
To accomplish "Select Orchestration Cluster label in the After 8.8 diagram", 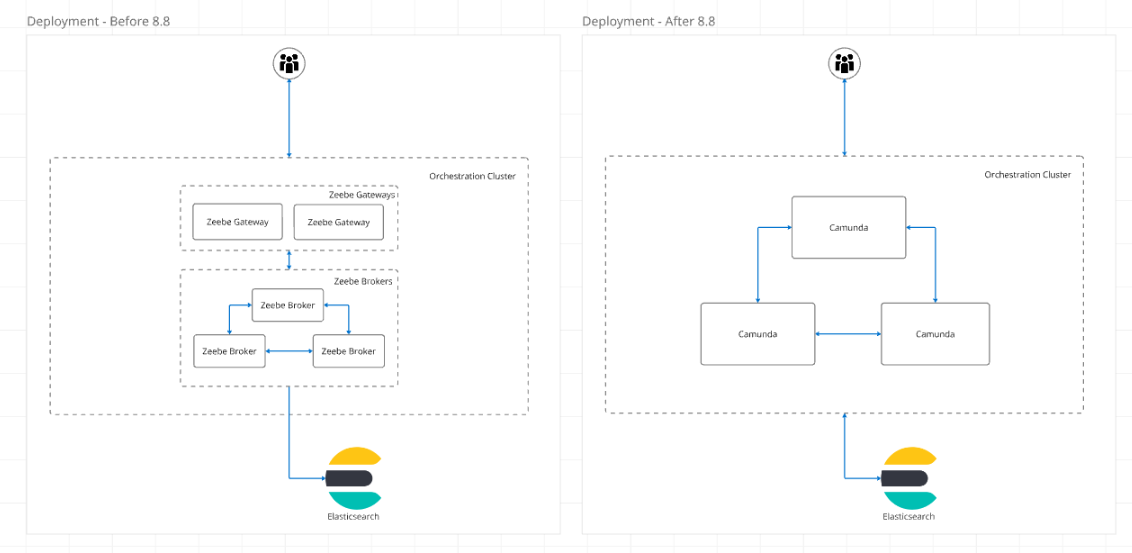I will tap(1027, 175).
